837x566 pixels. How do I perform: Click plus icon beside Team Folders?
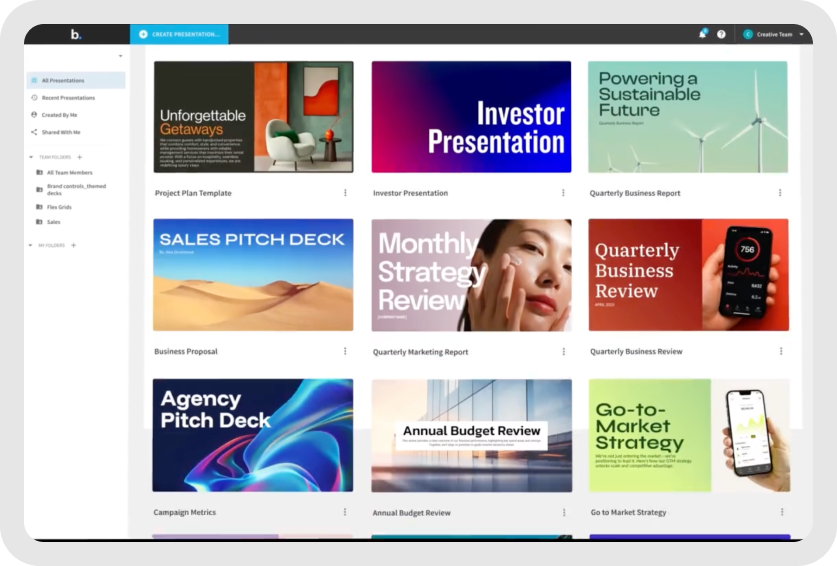click(x=80, y=157)
